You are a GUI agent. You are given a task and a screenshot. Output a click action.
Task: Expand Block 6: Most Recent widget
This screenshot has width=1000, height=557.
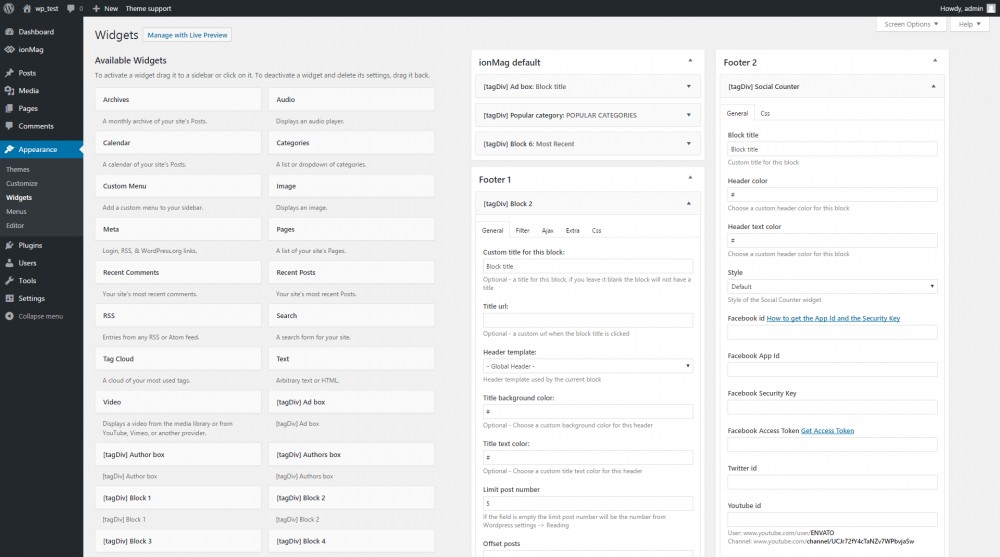pos(689,144)
